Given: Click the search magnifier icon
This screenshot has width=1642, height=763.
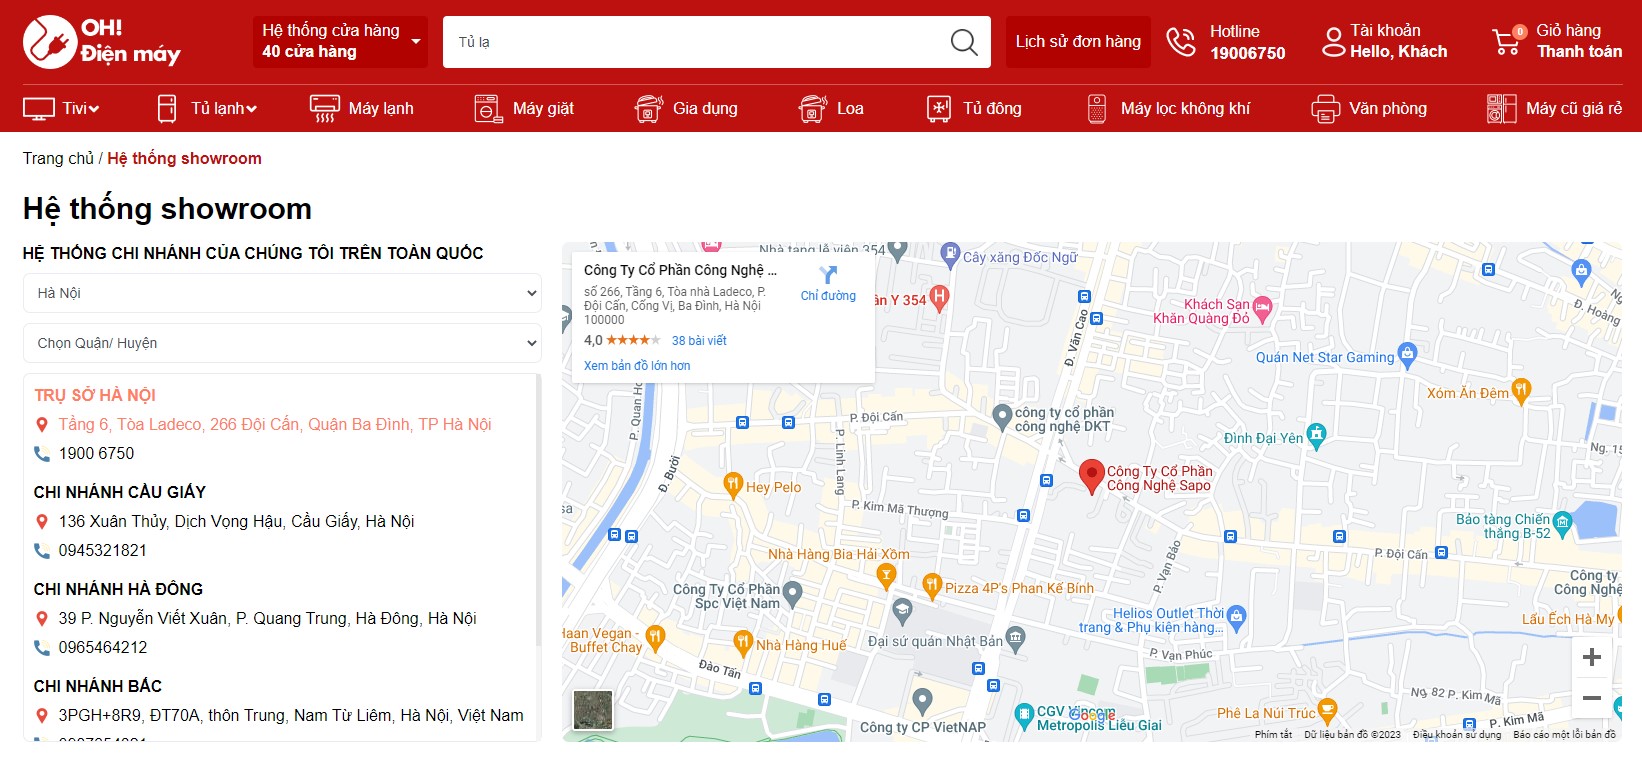Looking at the screenshot, I should pos(964,42).
